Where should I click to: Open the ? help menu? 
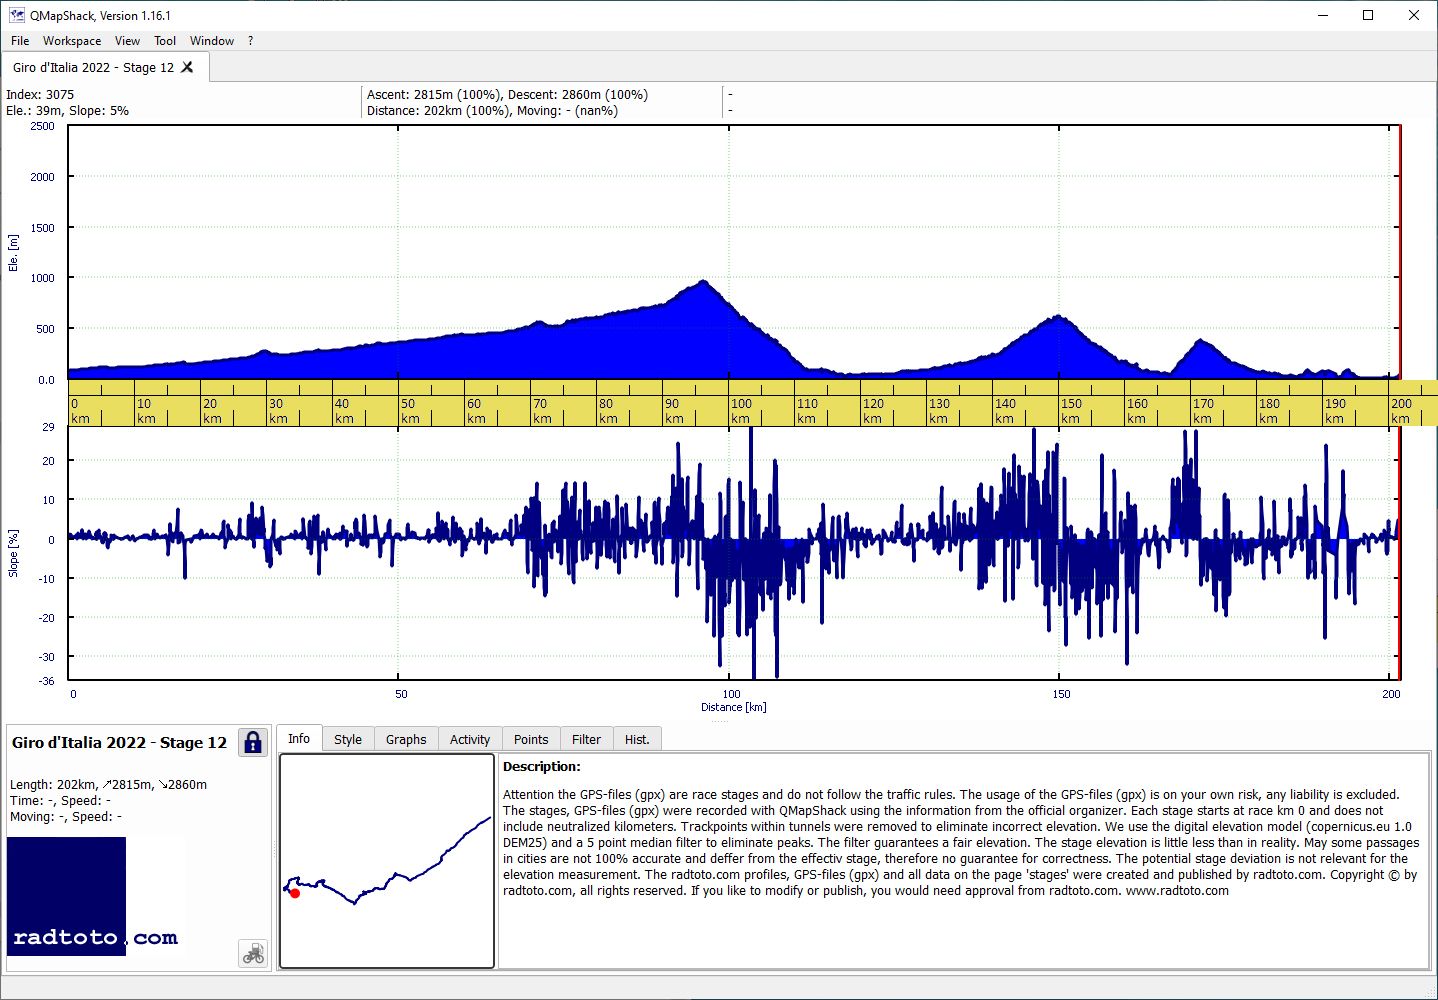(x=251, y=41)
